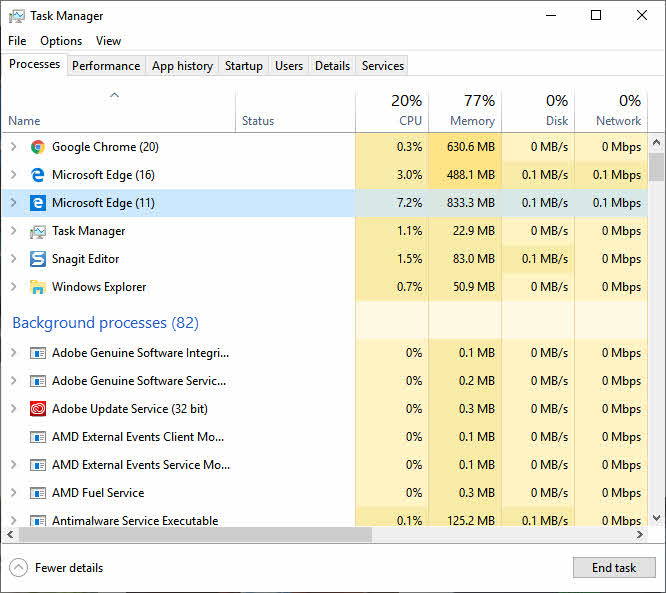Viewport: 666px width, 593px height.
Task: Expand the AMD Fuel Service row
Action: pyautogui.click(x=14, y=493)
